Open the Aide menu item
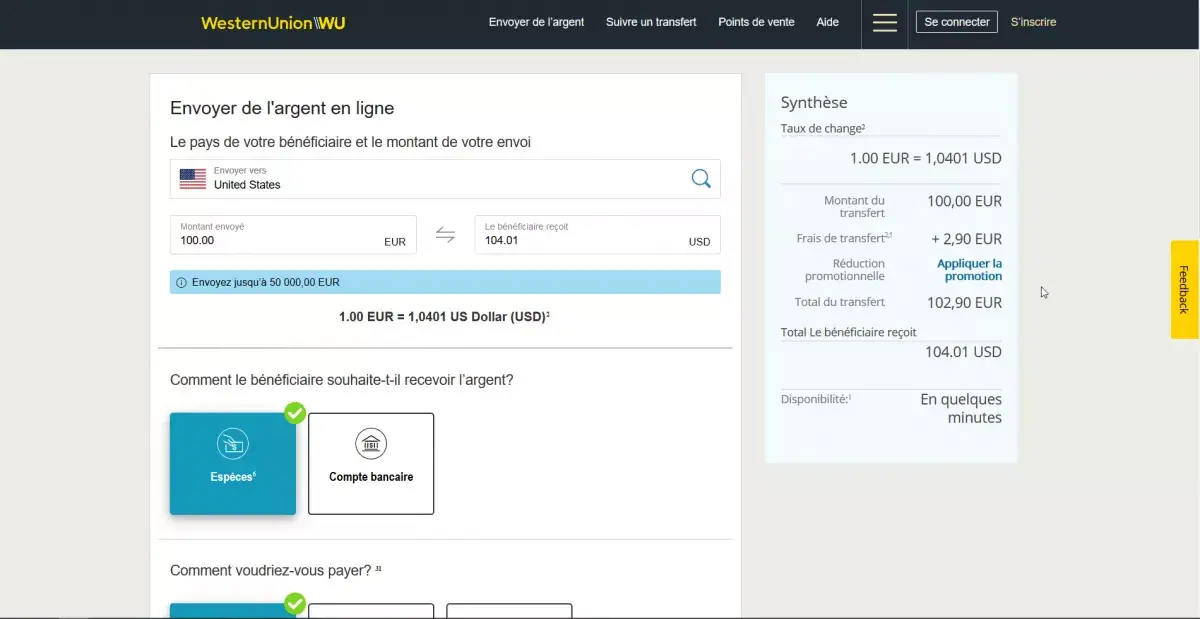The height and width of the screenshot is (619, 1200). click(828, 22)
